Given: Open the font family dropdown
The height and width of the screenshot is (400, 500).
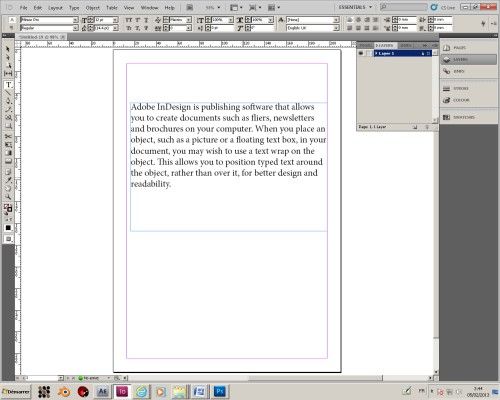Looking at the screenshot, I should click(76, 20).
